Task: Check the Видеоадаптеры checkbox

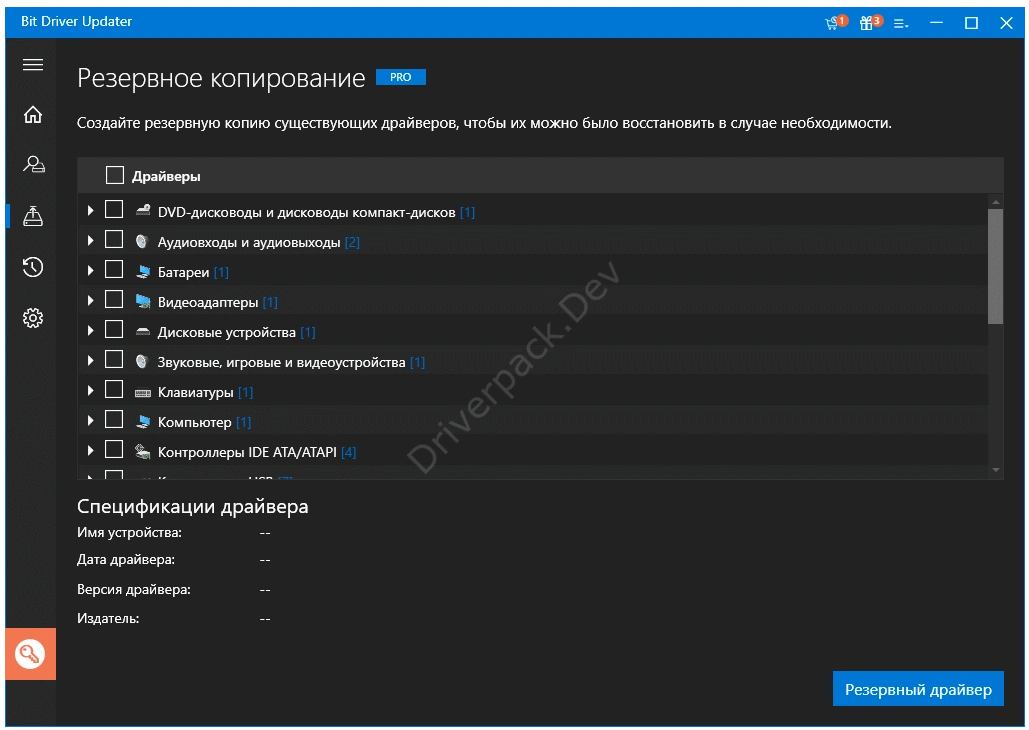Action: pos(114,299)
